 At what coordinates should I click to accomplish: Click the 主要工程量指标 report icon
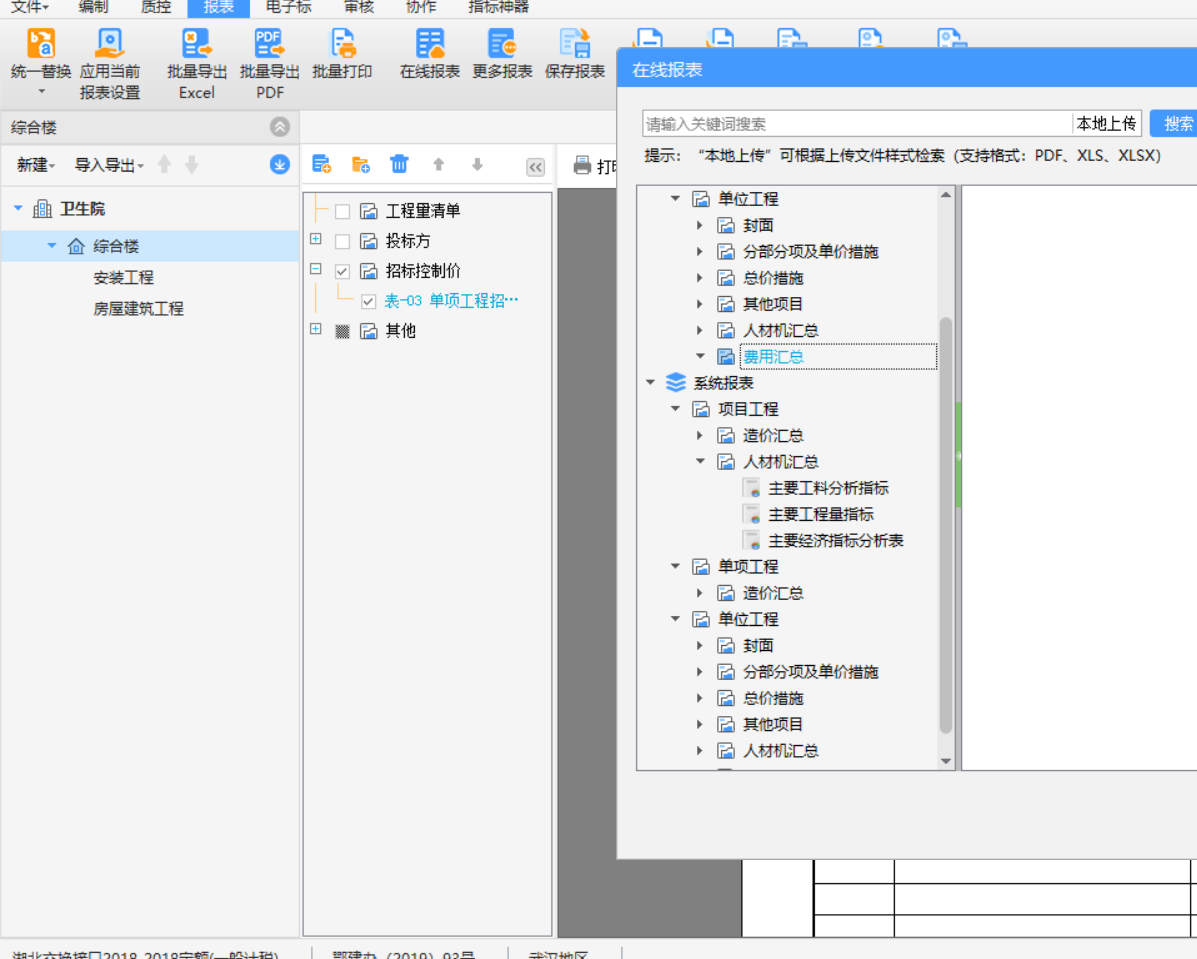[x=751, y=514]
